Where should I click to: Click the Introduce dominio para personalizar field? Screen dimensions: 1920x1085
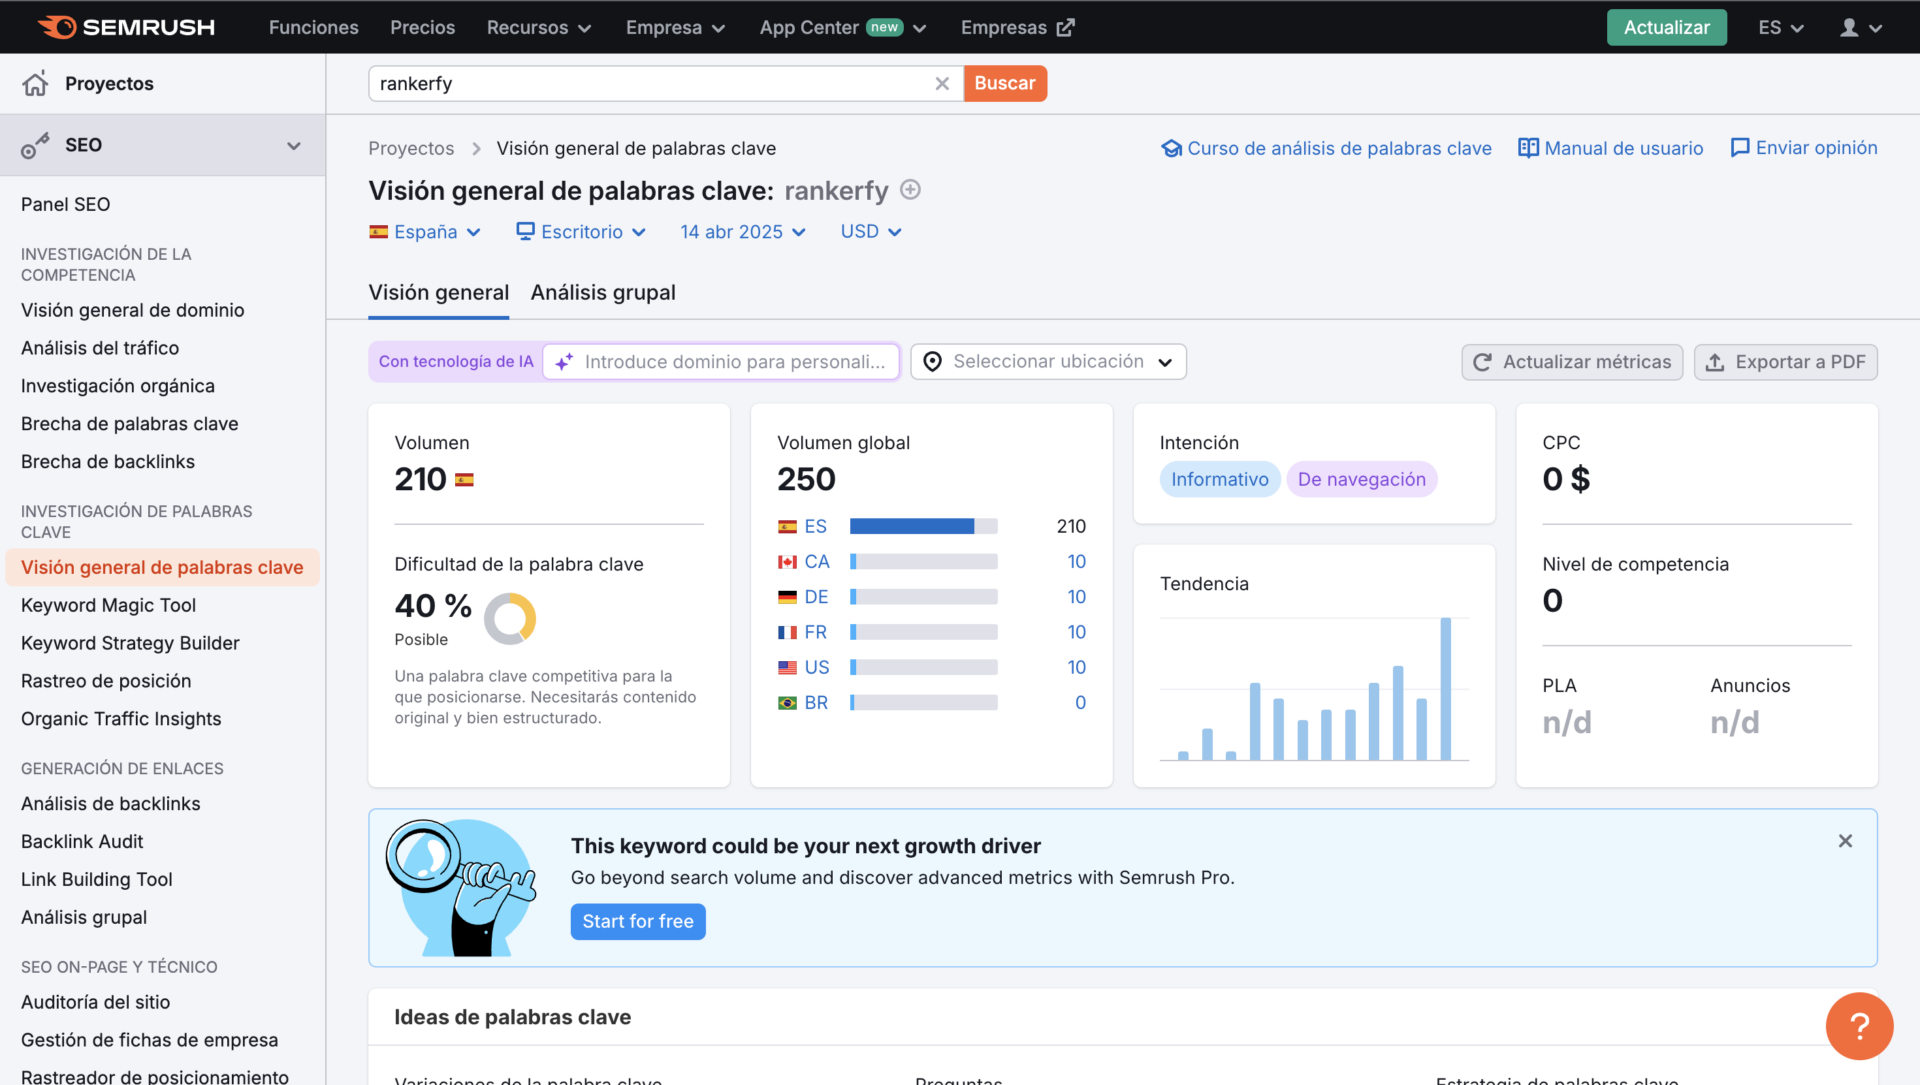721,362
